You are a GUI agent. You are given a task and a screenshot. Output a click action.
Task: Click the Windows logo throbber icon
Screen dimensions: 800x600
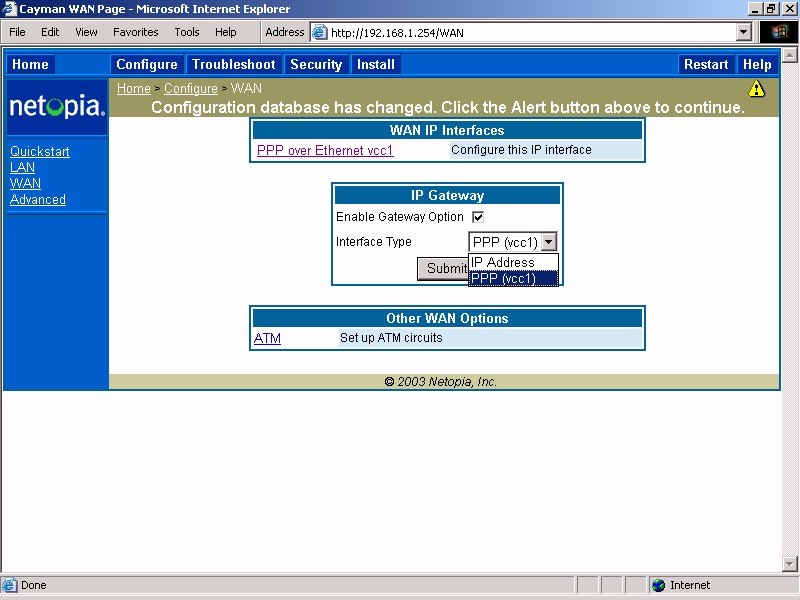pyautogui.click(x=779, y=33)
